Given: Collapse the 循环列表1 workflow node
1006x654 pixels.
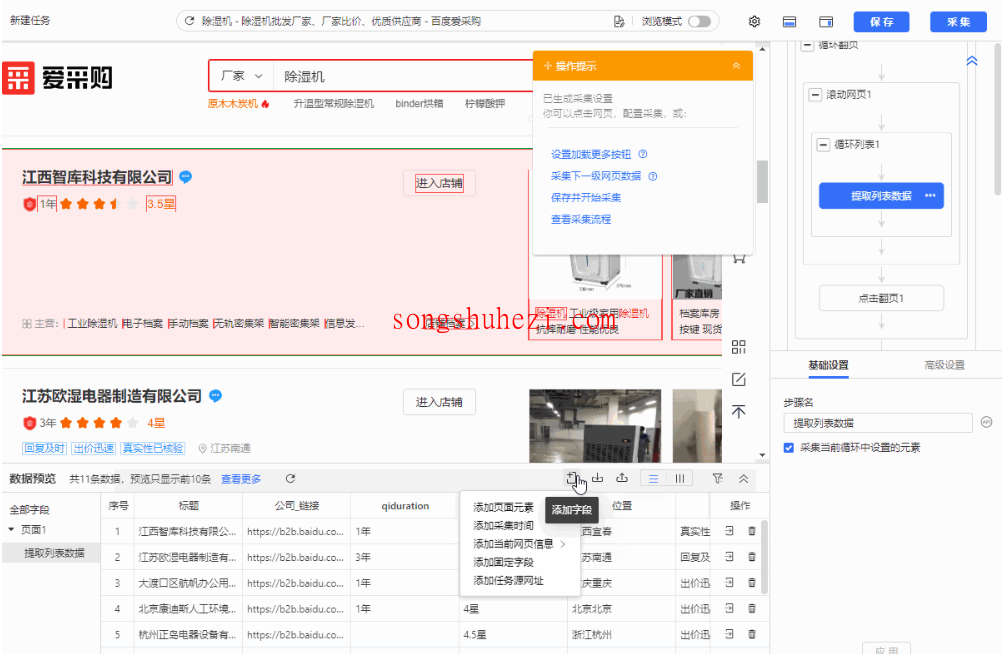Looking at the screenshot, I should tap(823, 144).
